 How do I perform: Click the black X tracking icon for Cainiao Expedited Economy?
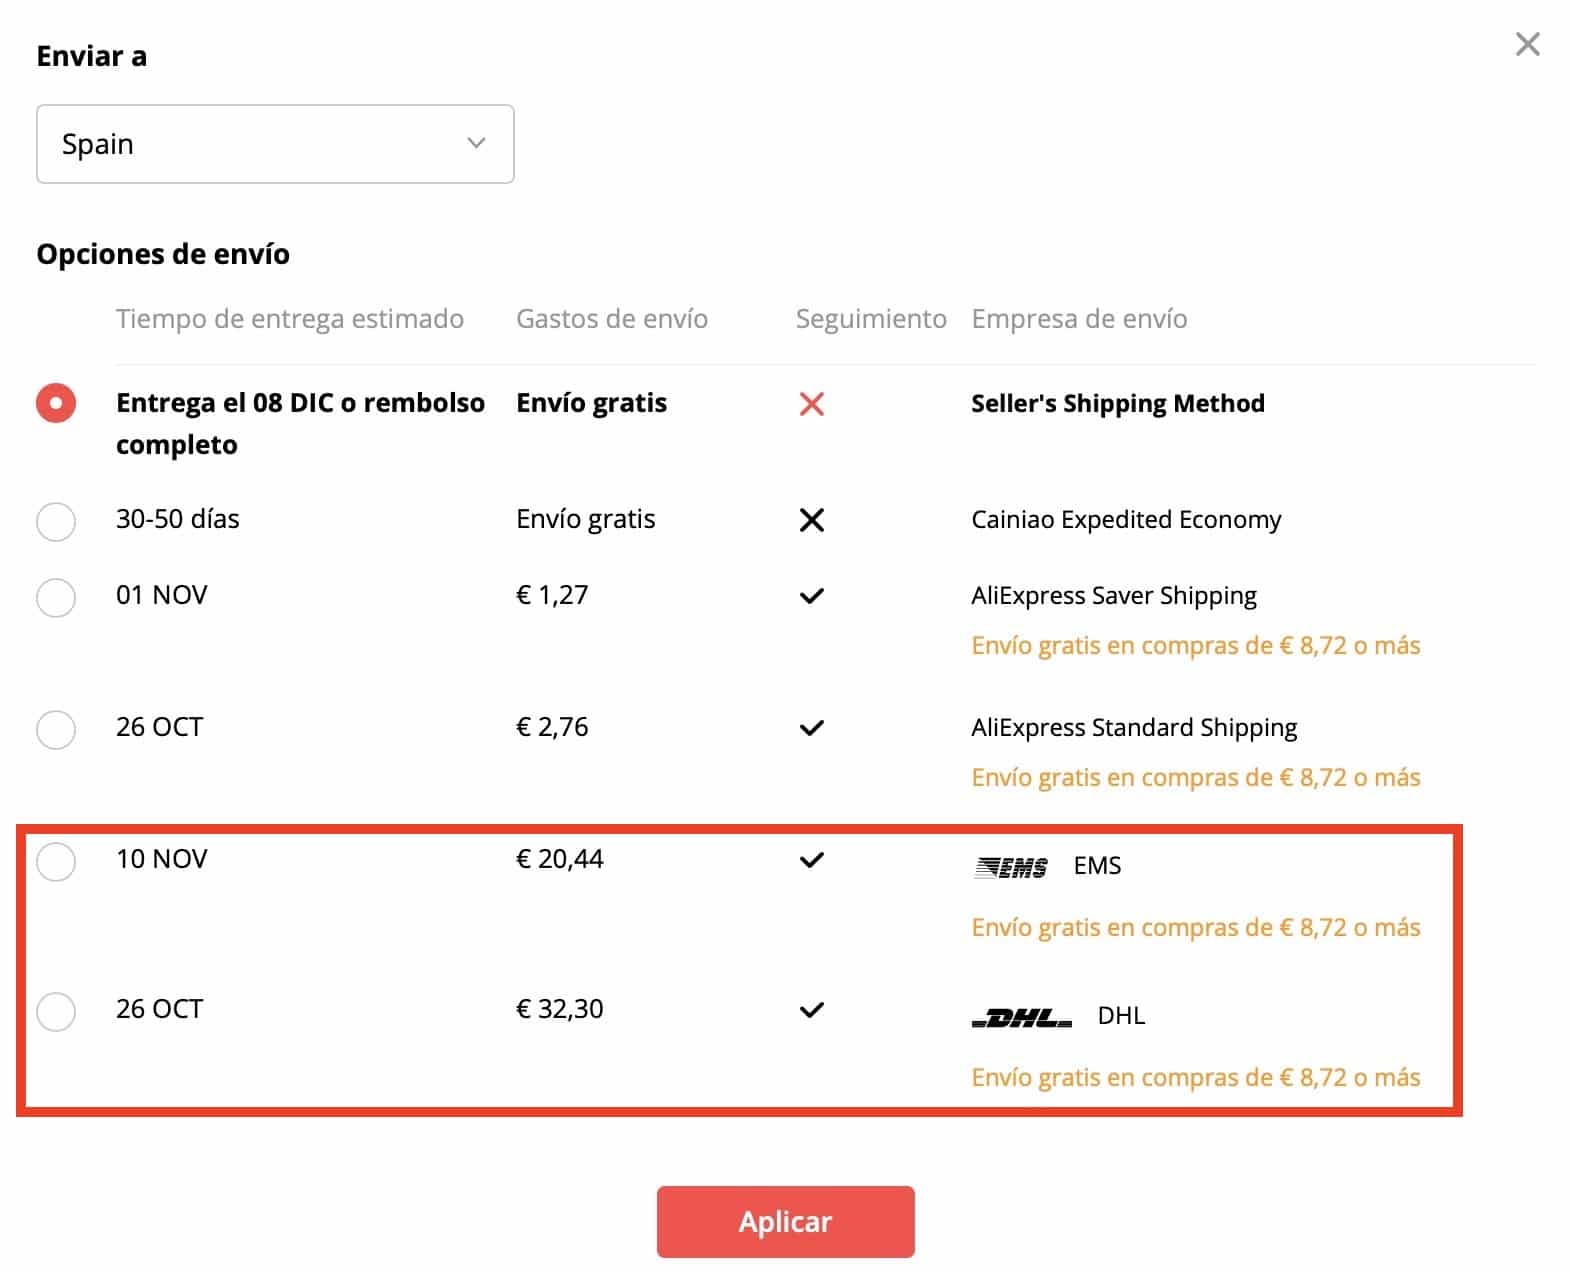click(812, 519)
